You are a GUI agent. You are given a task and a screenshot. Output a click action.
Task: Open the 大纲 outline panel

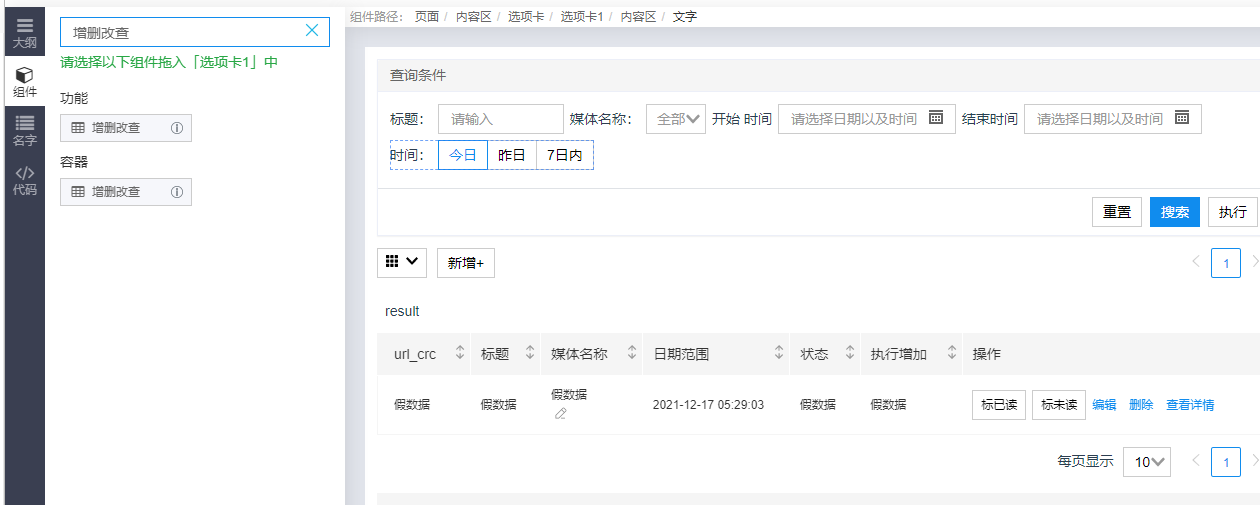[x=24, y=33]
